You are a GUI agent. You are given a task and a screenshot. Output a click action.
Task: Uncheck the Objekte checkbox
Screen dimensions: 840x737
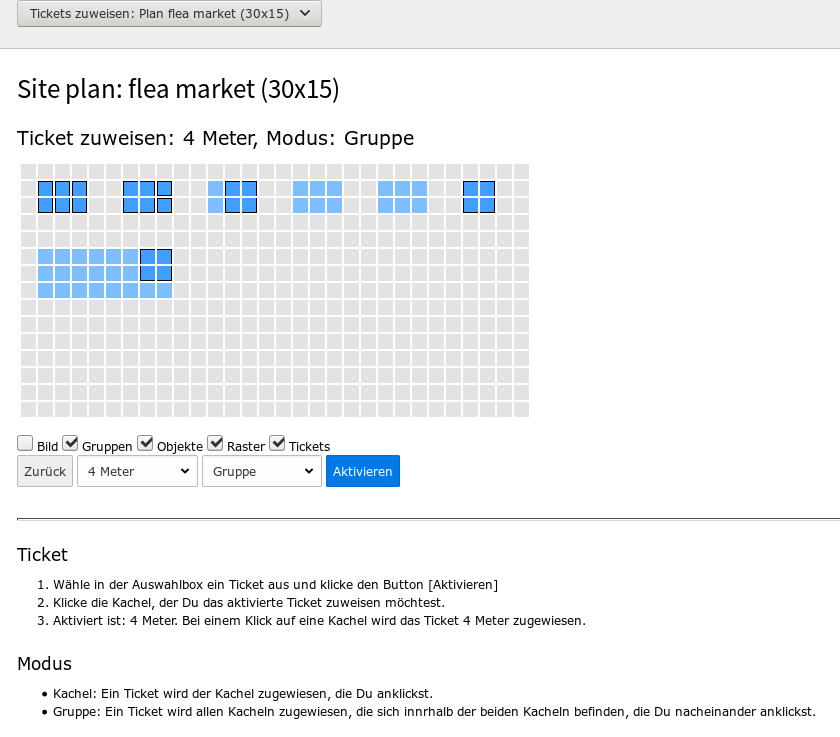click(145, 443)
